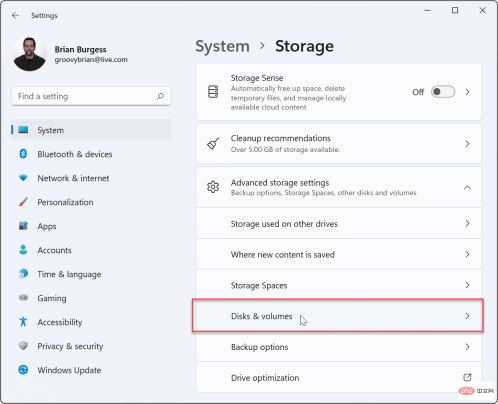Open Disks & volumes
498x404 pixels.
(338, 316)
